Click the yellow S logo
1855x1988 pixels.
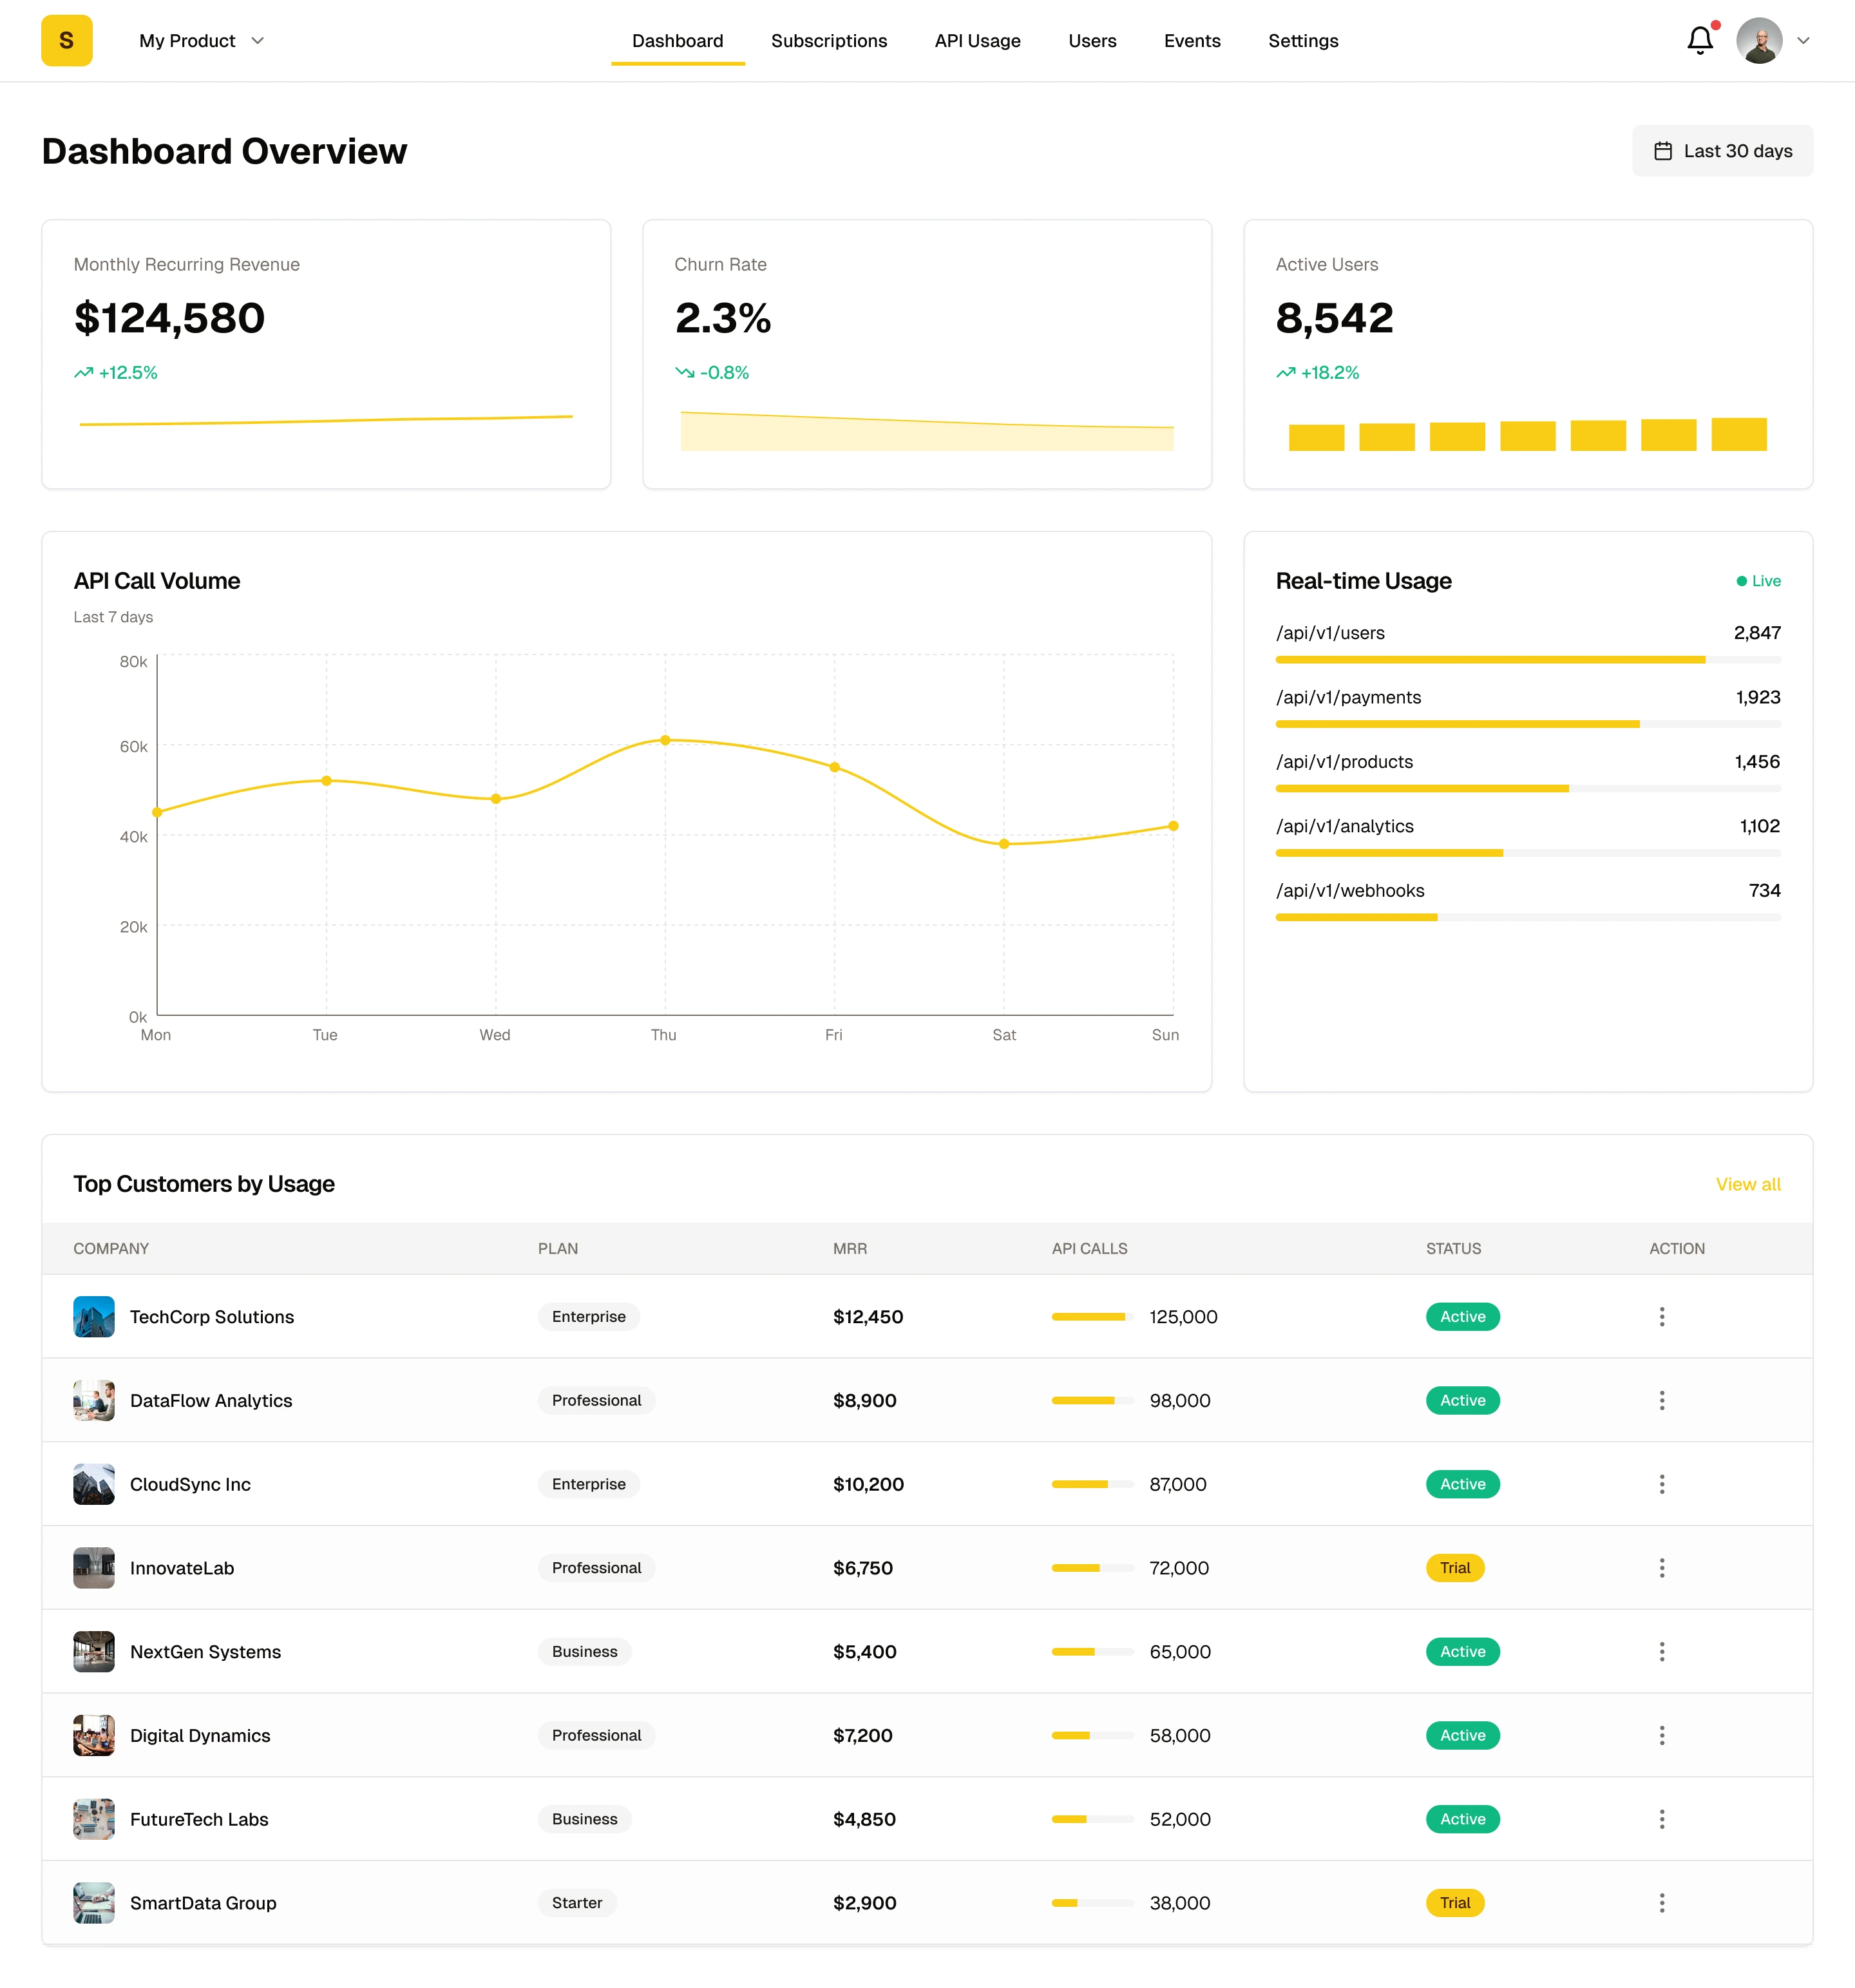67,41
